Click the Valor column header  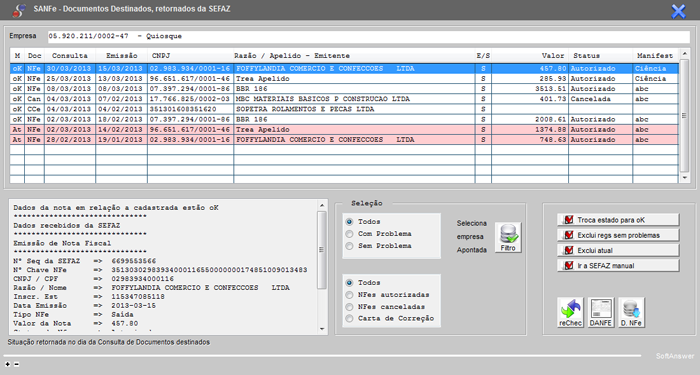tap(530, 56)
